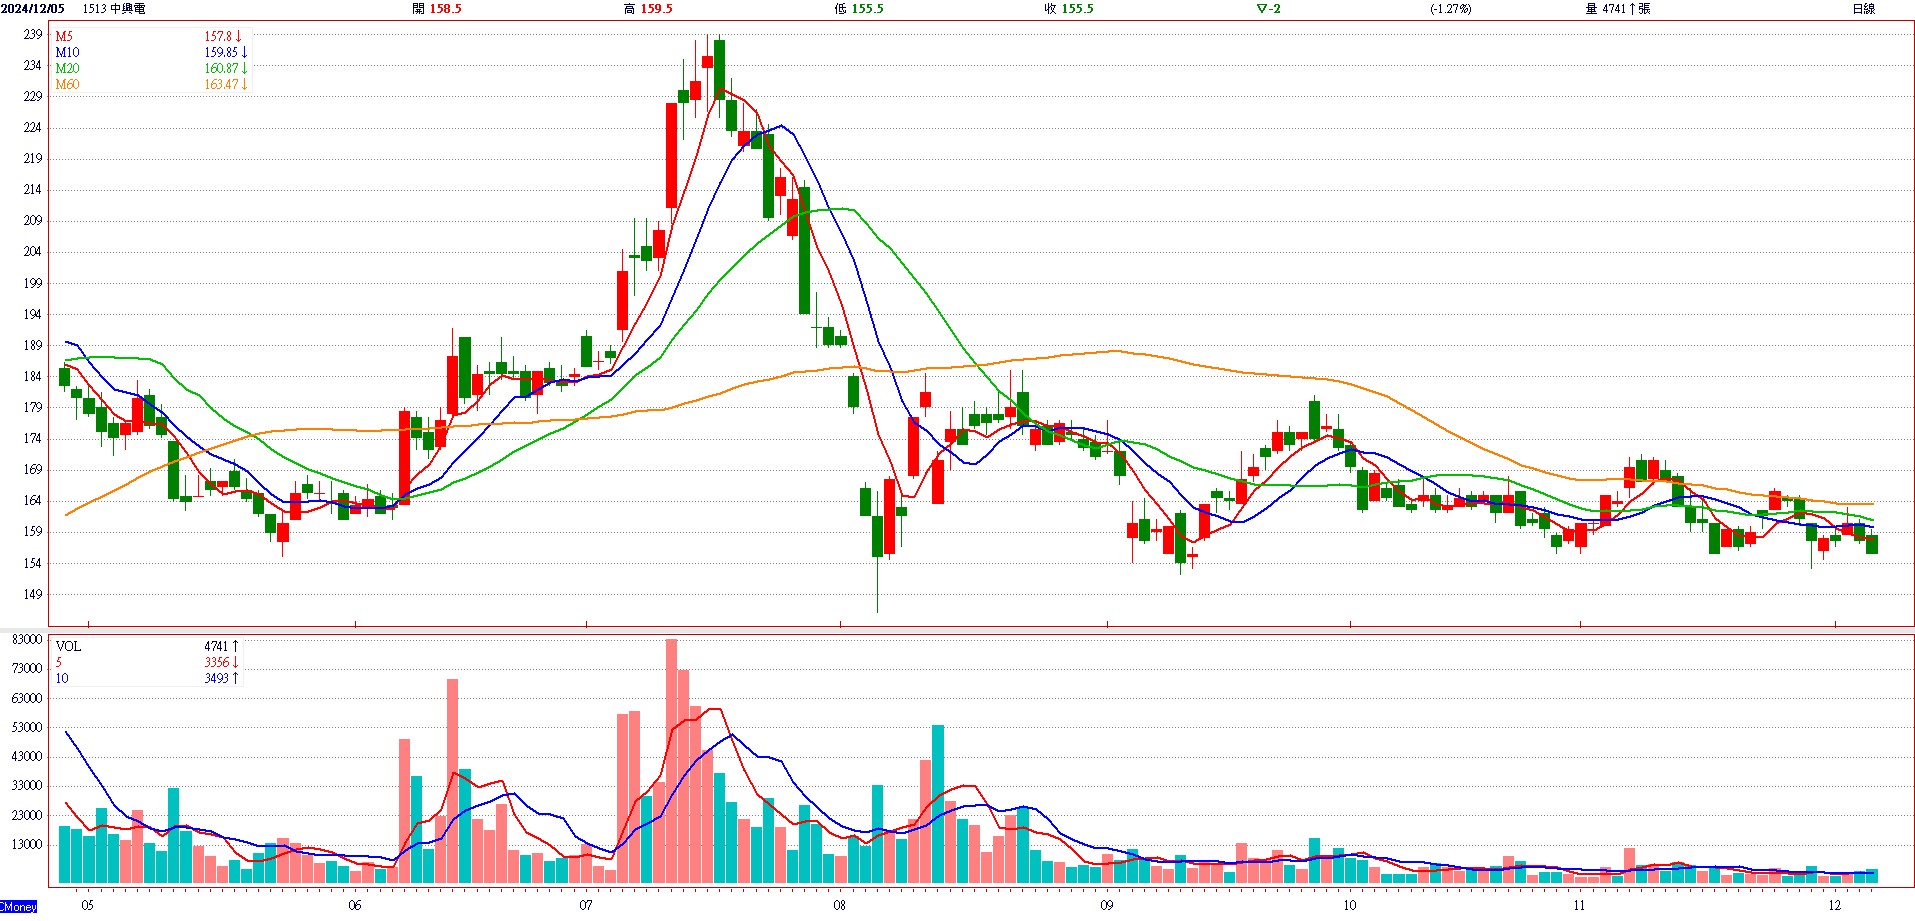
Task: Click the month 09 label on time axis
Action: click(x=1107, y=905)
